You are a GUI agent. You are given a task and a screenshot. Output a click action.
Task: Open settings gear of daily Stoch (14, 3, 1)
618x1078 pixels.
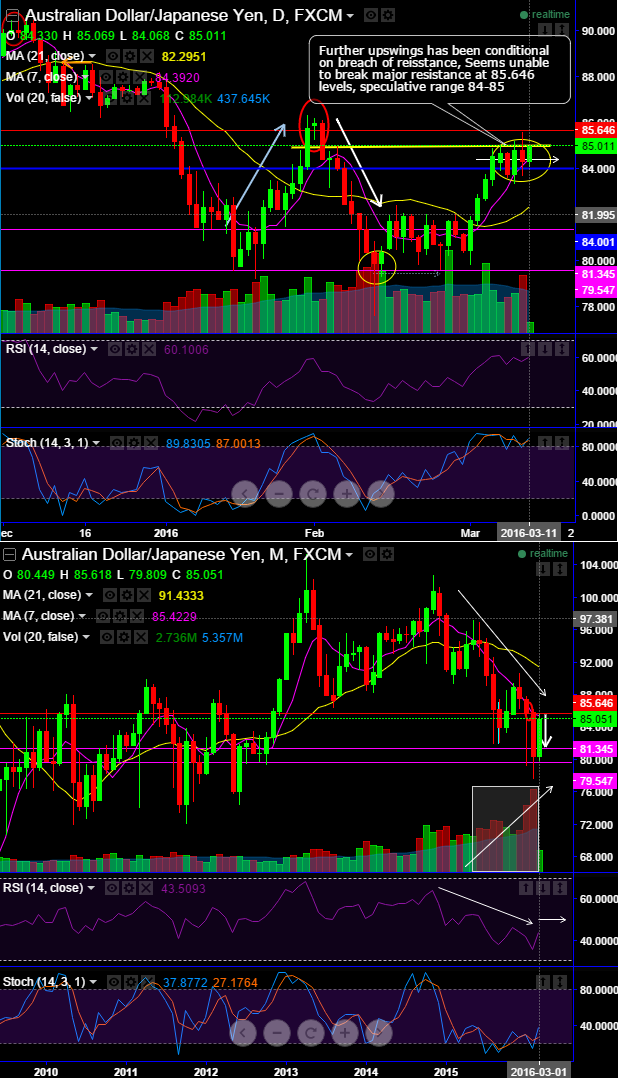pos(133,443)
